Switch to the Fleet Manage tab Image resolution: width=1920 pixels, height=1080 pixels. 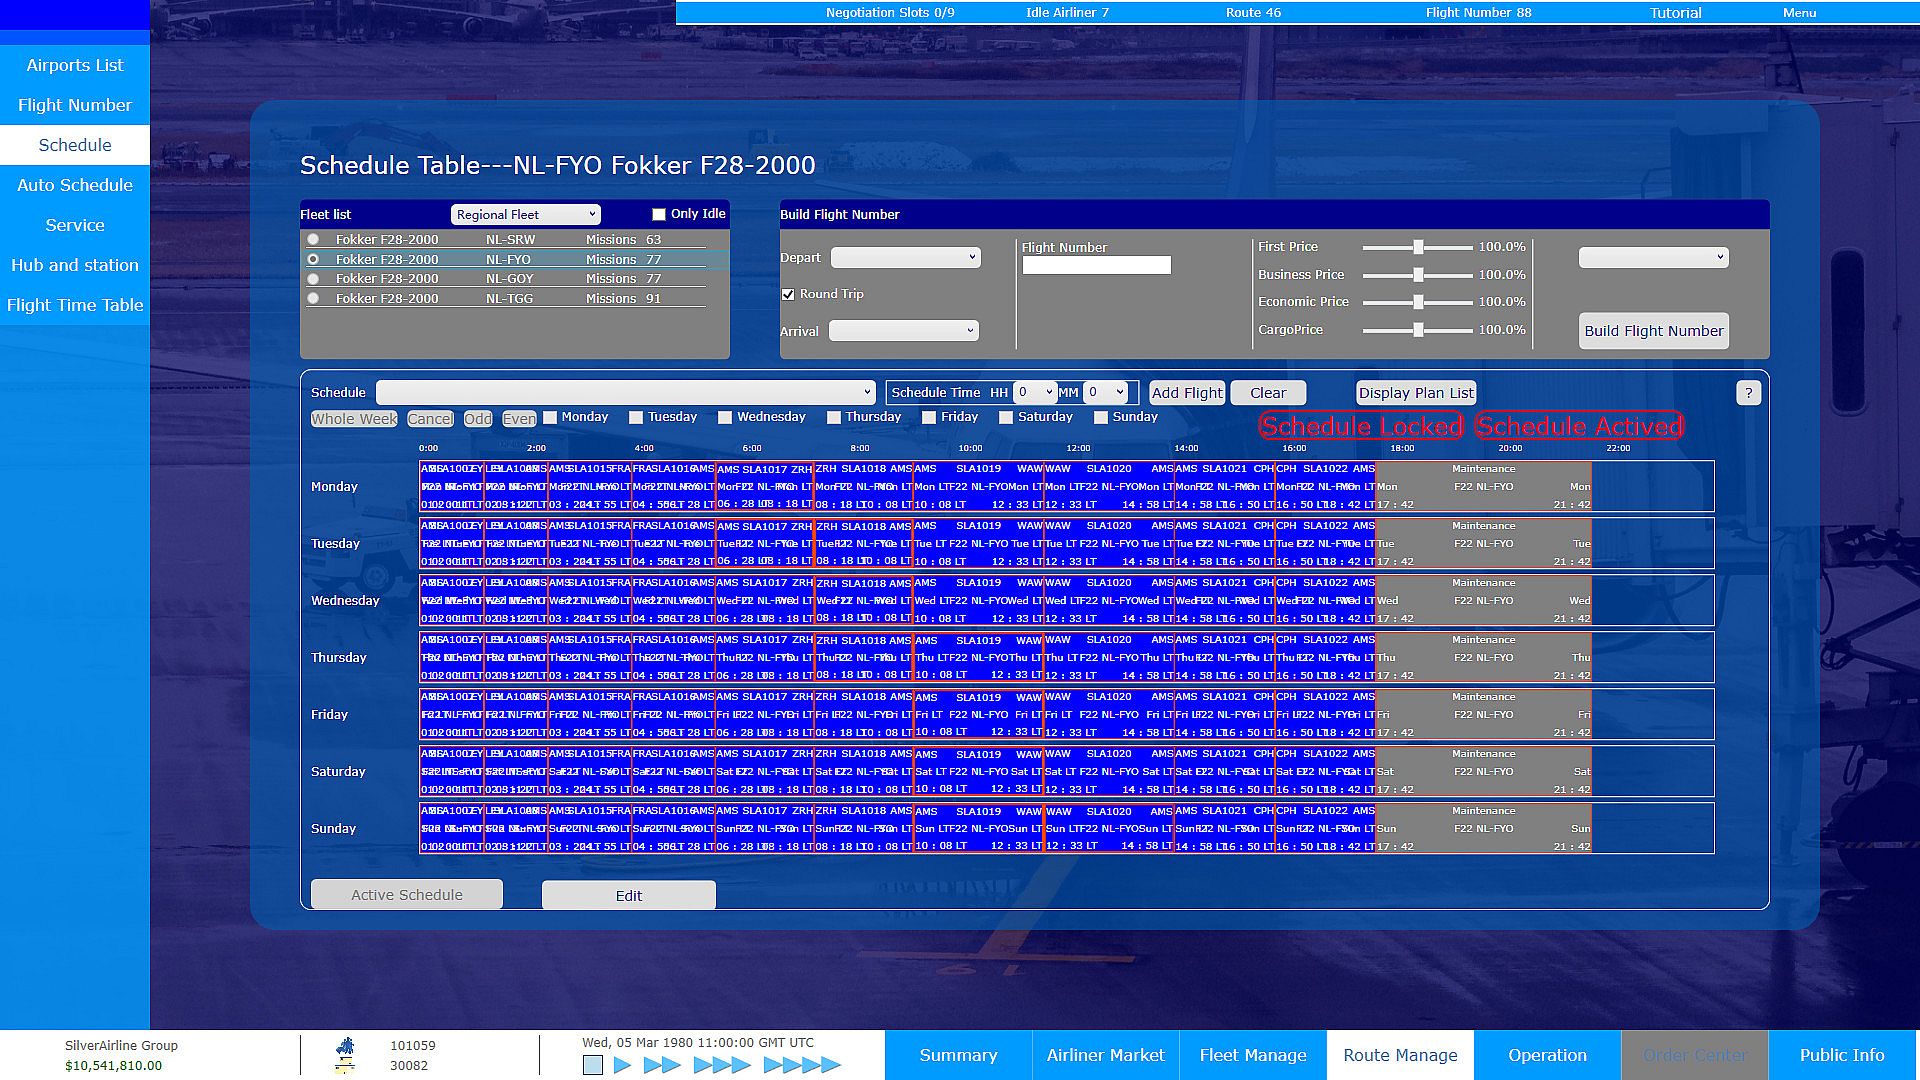1252,1055
